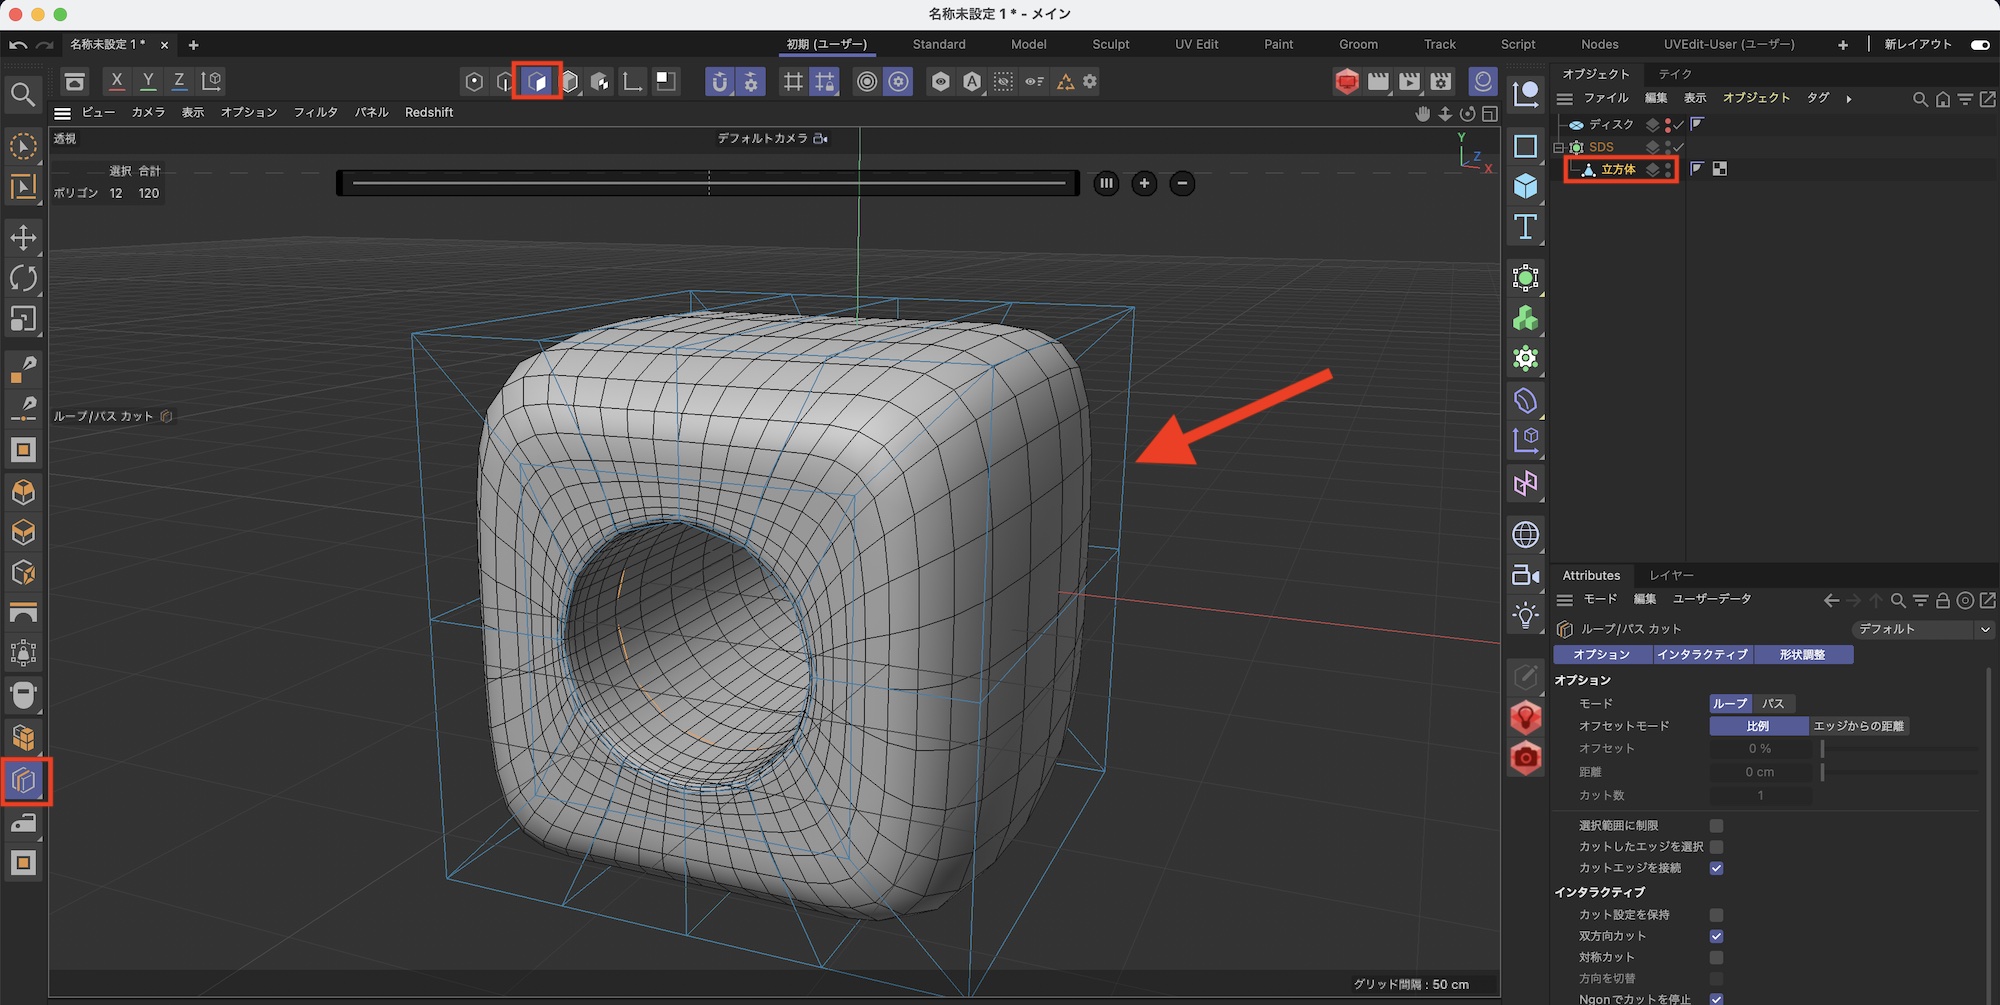The image size is (2000, 1005).
Task: Enable 選択範囲に制限 checkbox
Action: click(x=1716, y=826)
